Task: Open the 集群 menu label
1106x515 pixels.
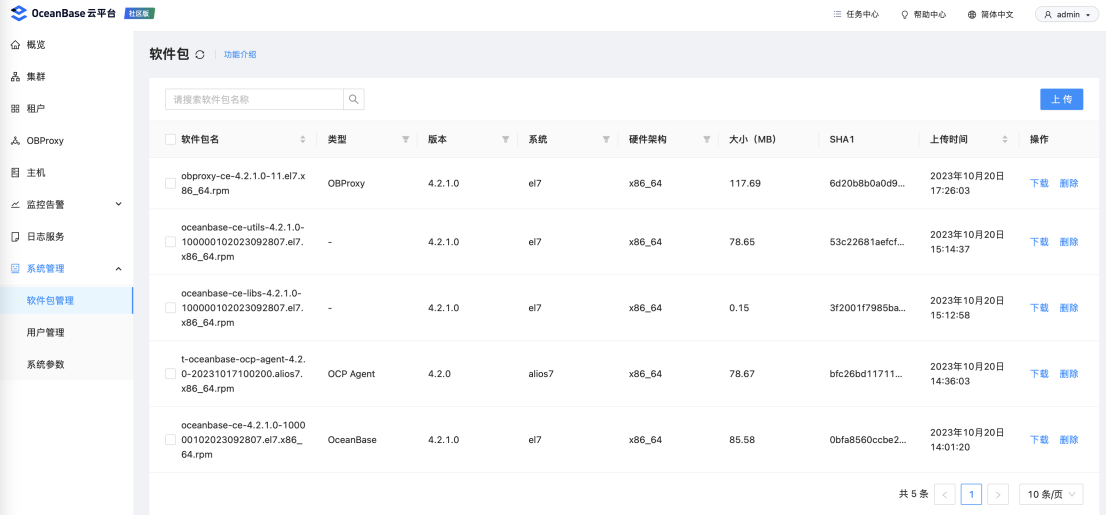Action: tap(36, 76)
